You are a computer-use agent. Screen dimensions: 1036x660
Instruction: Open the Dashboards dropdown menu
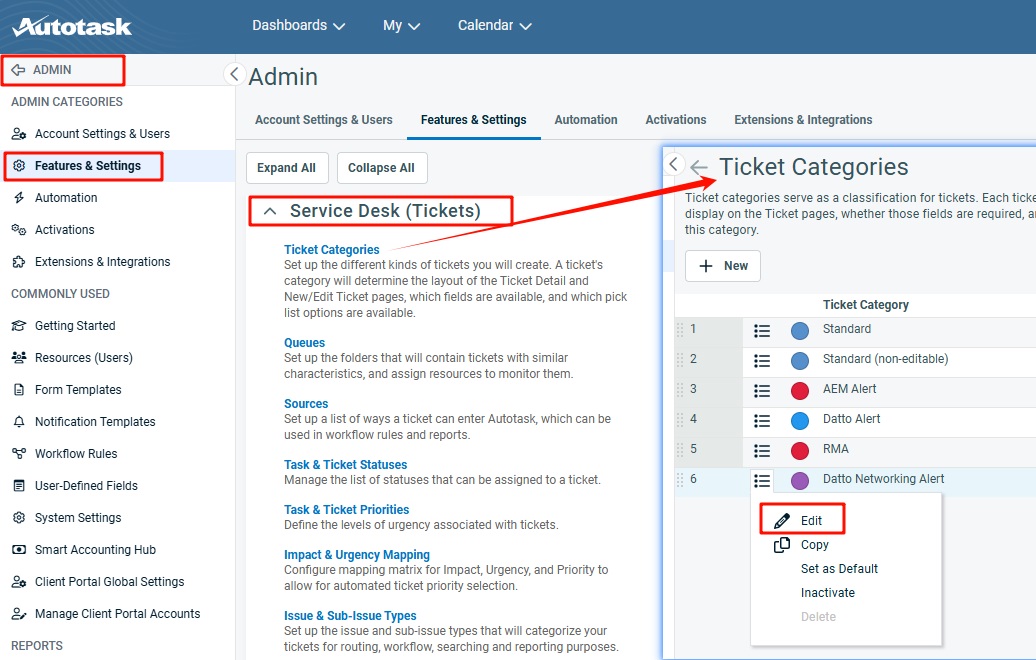point(297,26)
